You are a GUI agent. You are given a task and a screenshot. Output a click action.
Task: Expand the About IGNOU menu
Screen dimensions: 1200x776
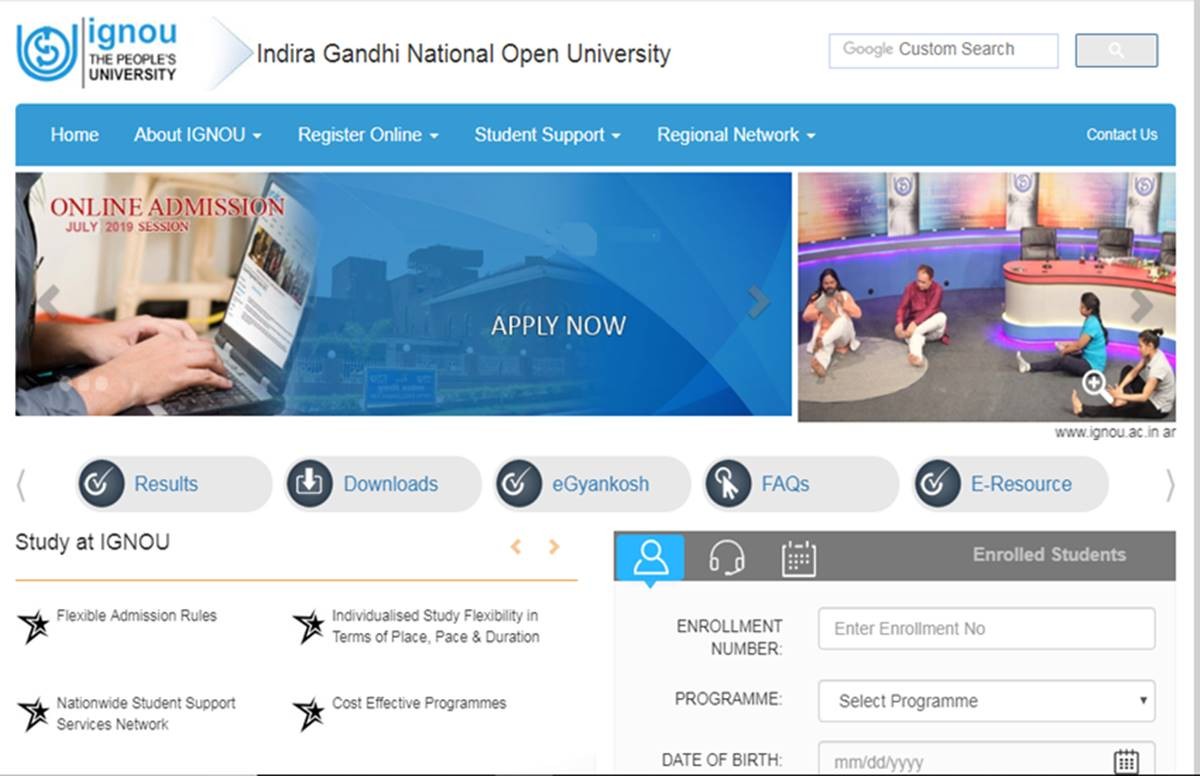pos(197,135)
